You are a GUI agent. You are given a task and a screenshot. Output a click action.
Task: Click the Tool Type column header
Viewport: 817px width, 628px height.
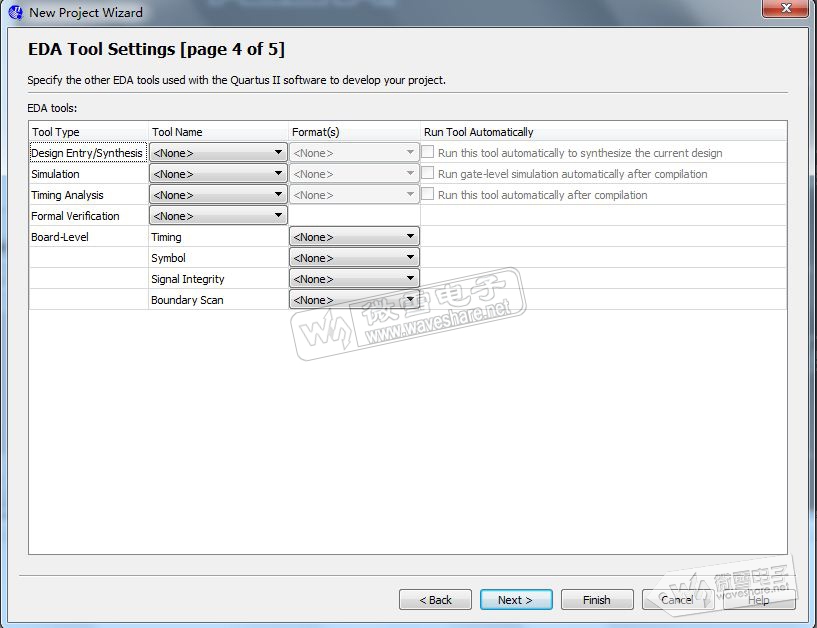pyautogui.click(x=89, y=132)
